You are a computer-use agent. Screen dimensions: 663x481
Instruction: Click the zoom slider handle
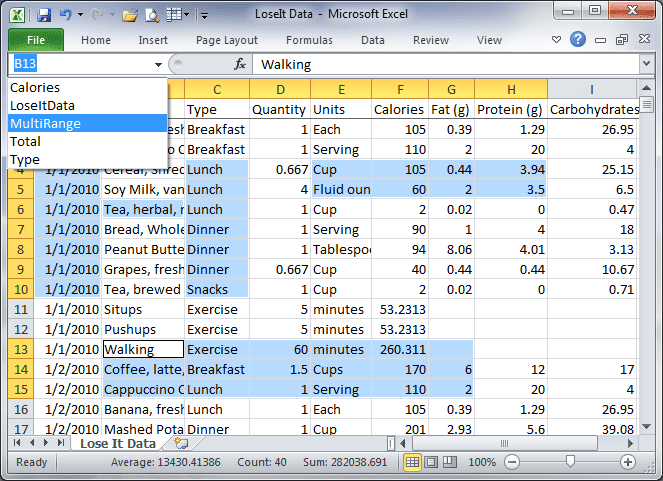569,463
